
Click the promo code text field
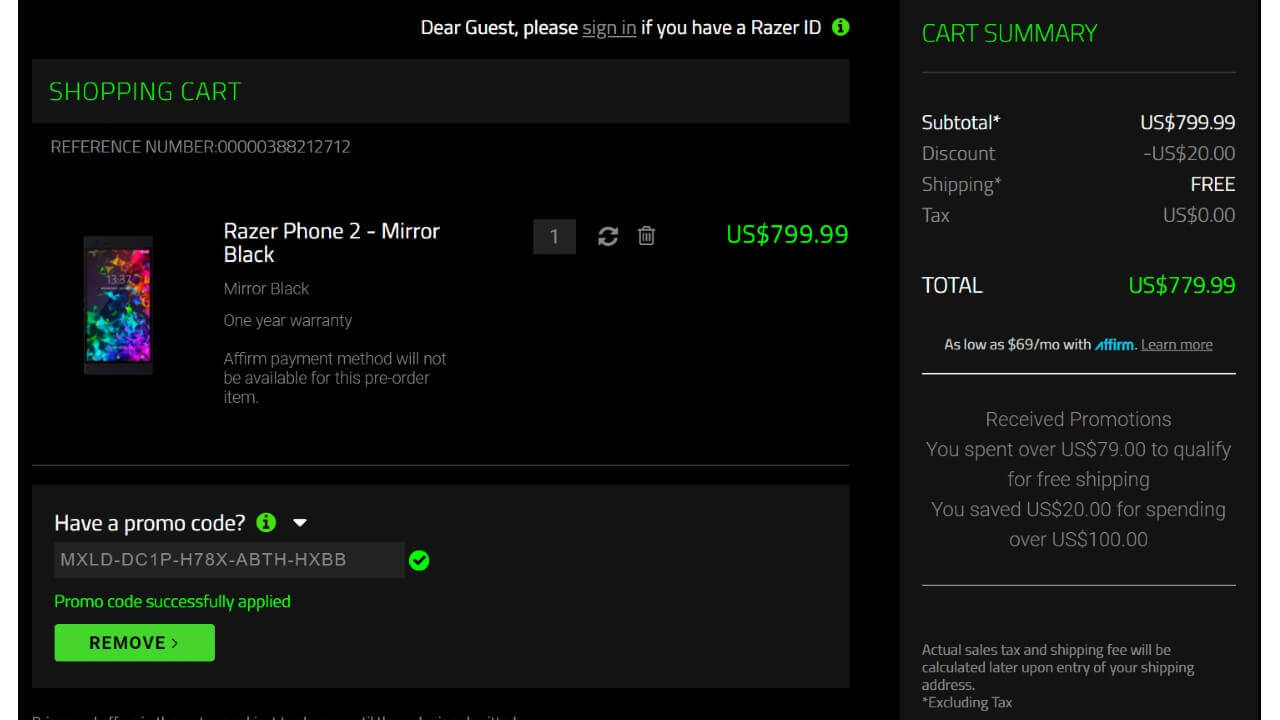coord(229,560)
